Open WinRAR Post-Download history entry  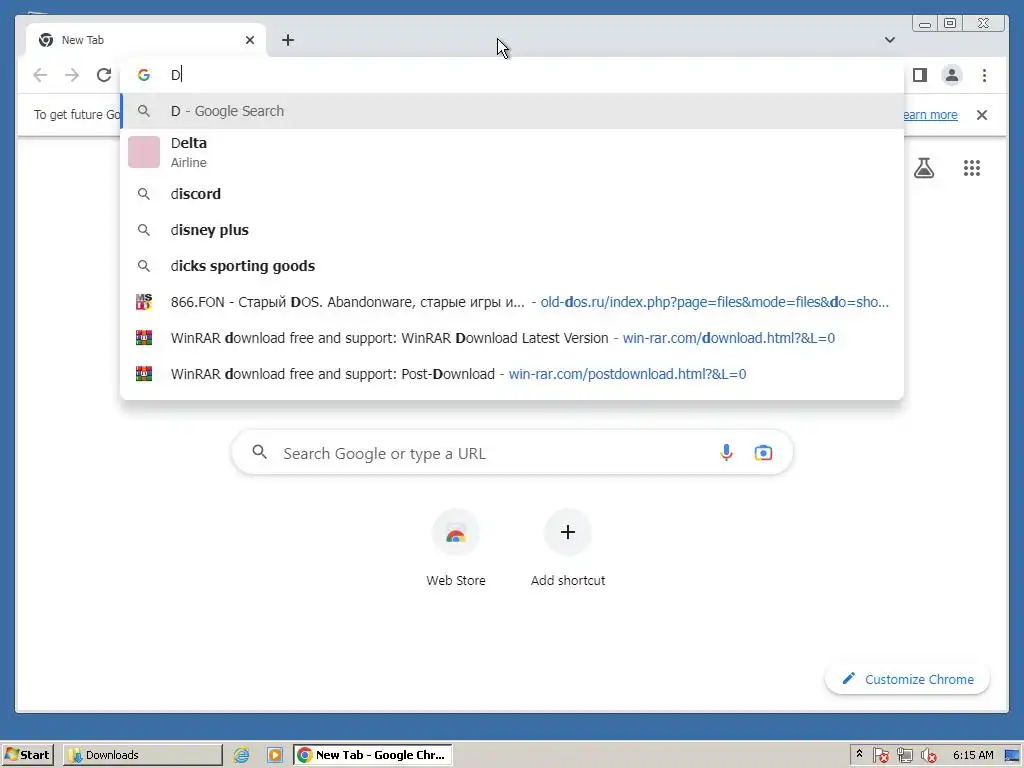pyautogui.click(x=512, y=374)
